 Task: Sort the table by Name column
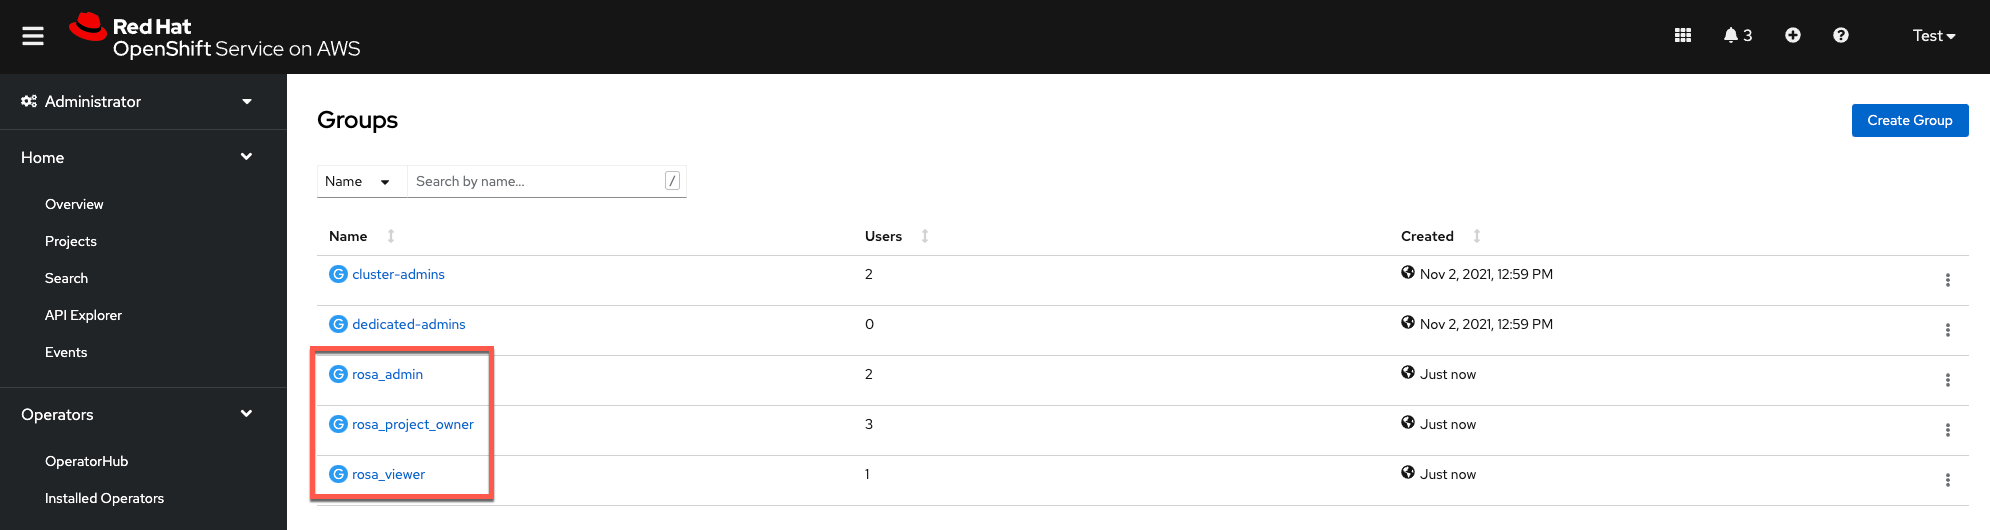(x=362, y=236)
